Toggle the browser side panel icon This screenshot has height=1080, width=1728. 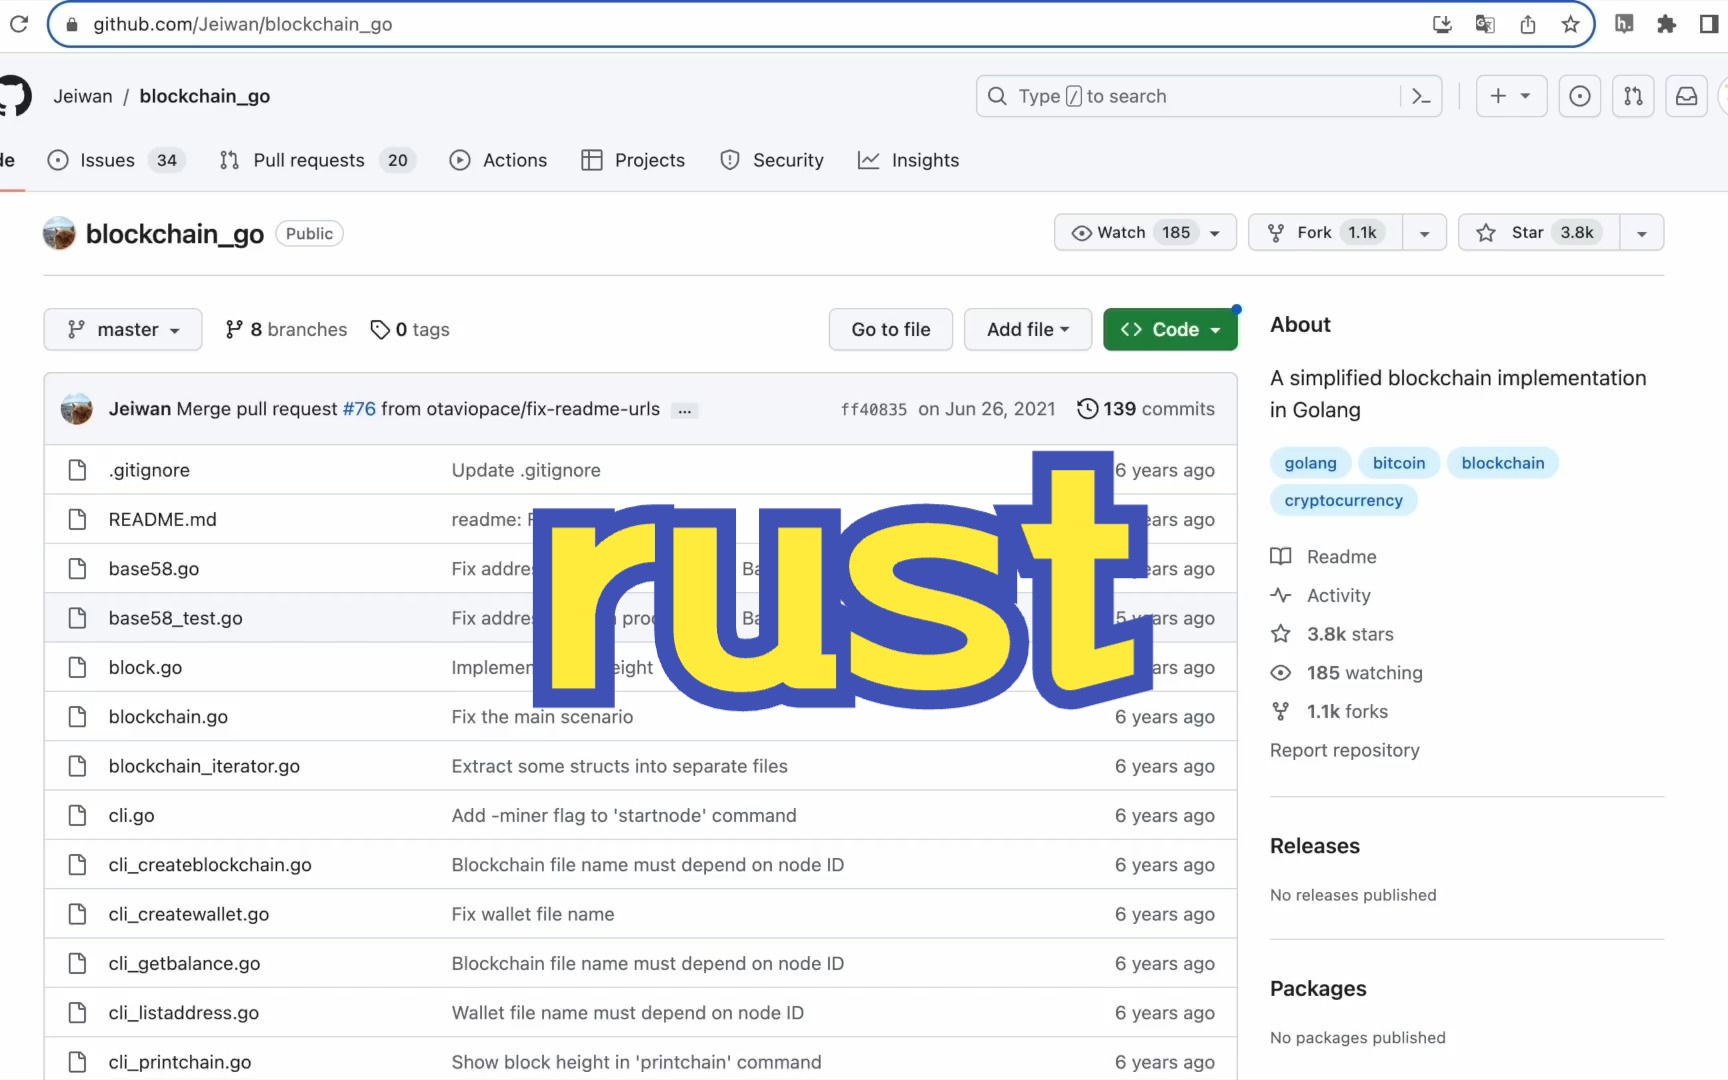pyautogui.click(x=1708, y=24)
